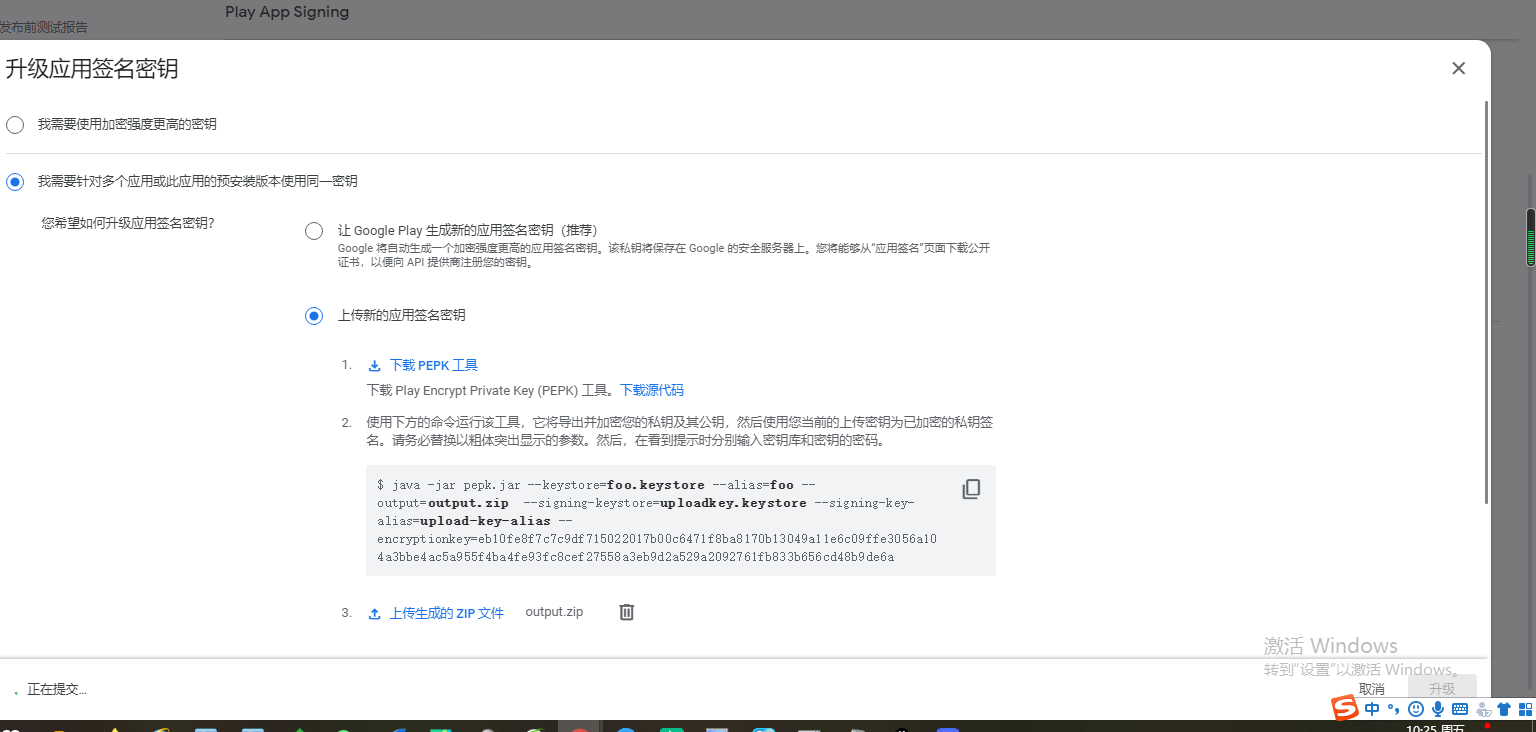Open the 下载源代码 link
This screenshot has width=1536, height=732.
(x=652, y=390)
